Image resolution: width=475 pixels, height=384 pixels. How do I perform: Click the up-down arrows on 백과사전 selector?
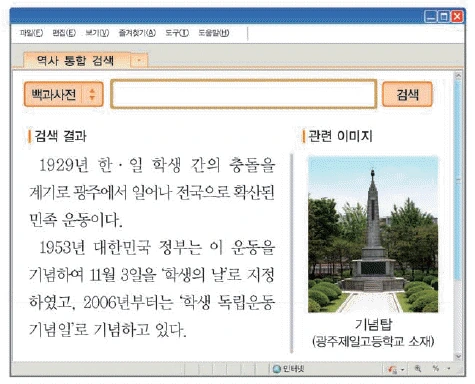point(92,94)
